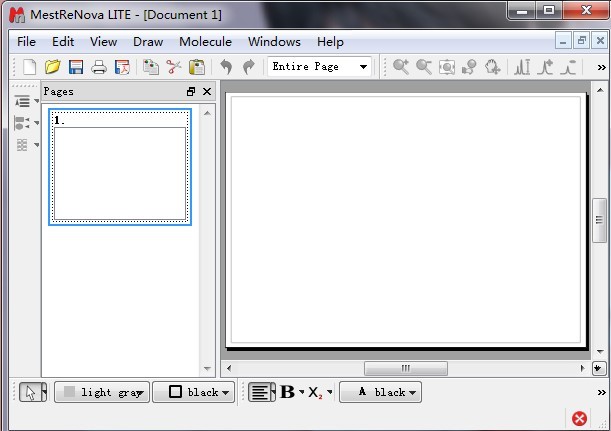
Task: Redo the last undone action
Action: click(x=249, y=67)
